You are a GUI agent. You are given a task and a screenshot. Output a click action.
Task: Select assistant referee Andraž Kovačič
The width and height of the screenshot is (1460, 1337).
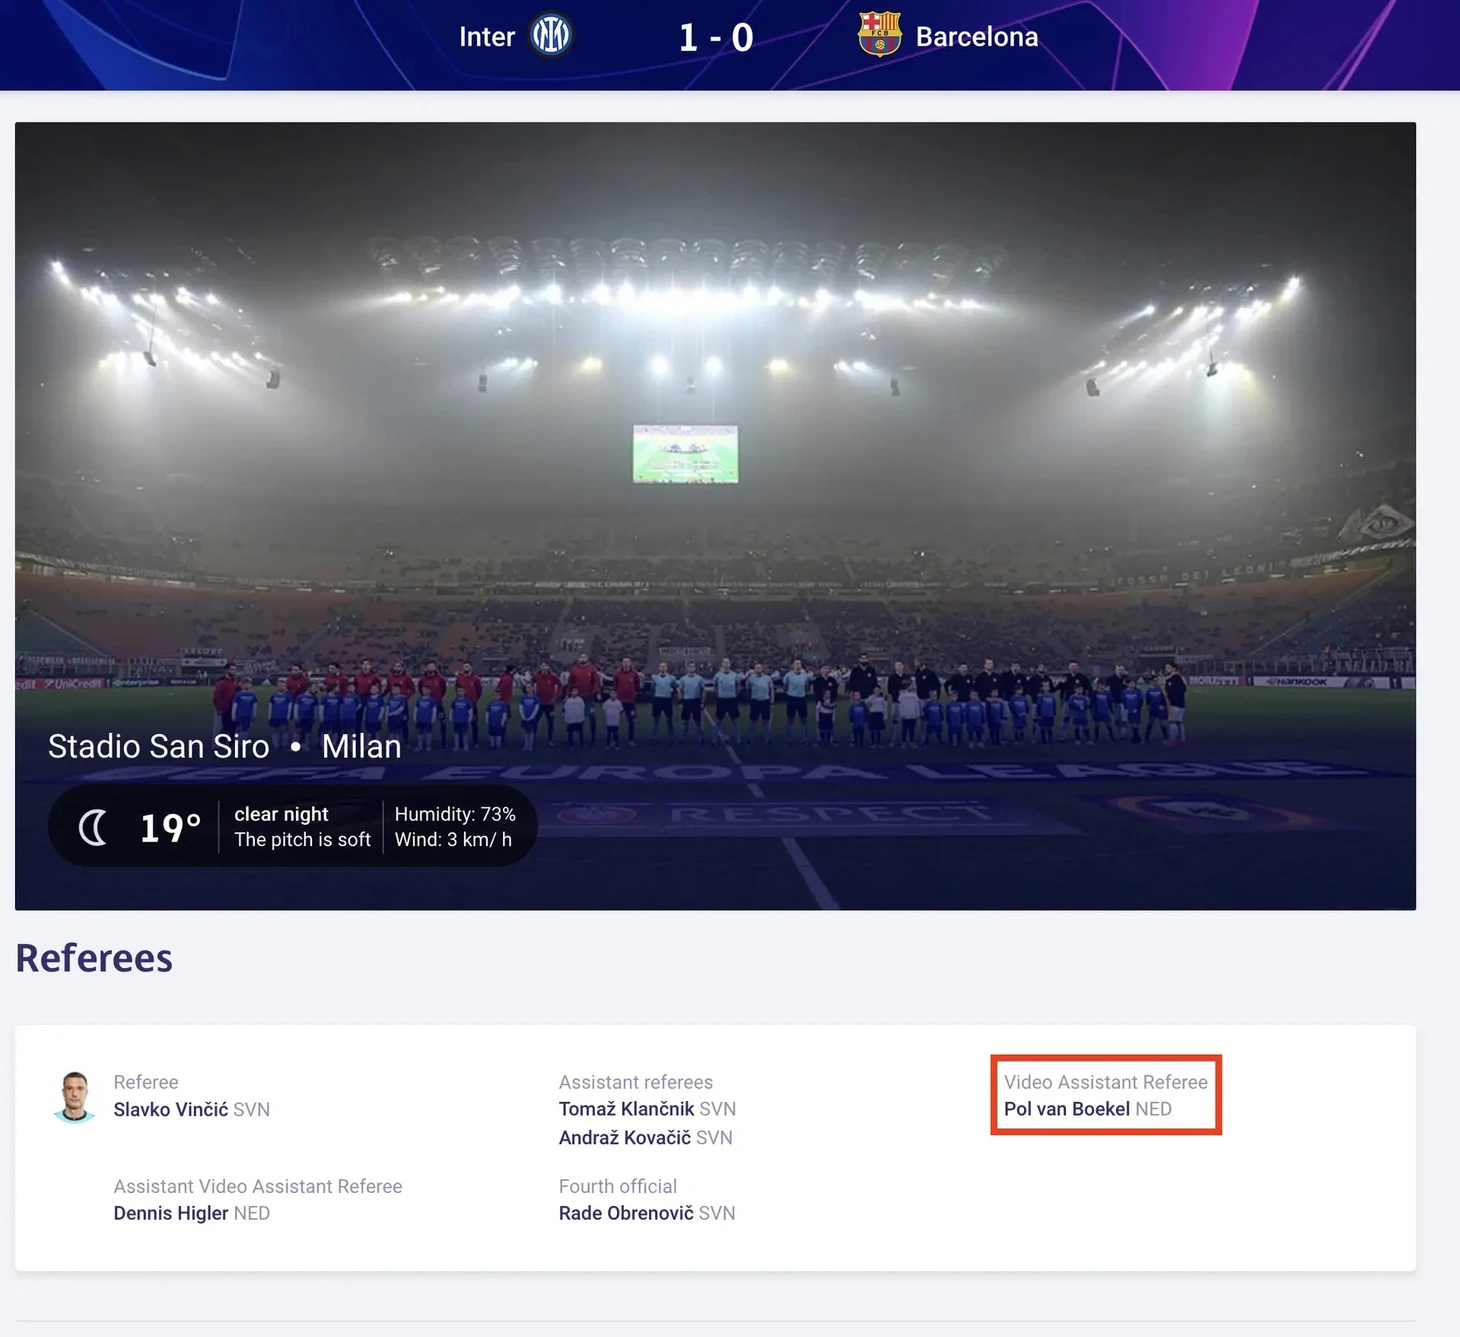625,1137
